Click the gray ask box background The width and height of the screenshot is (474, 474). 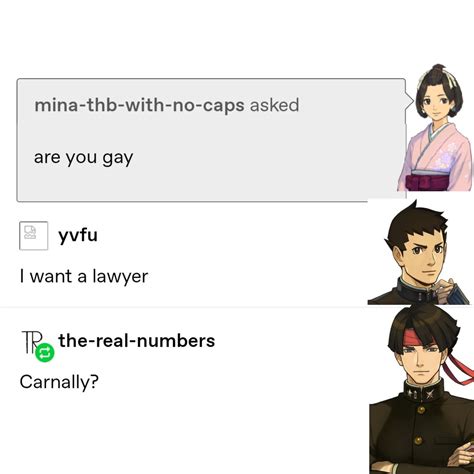(x=211, y=140)
